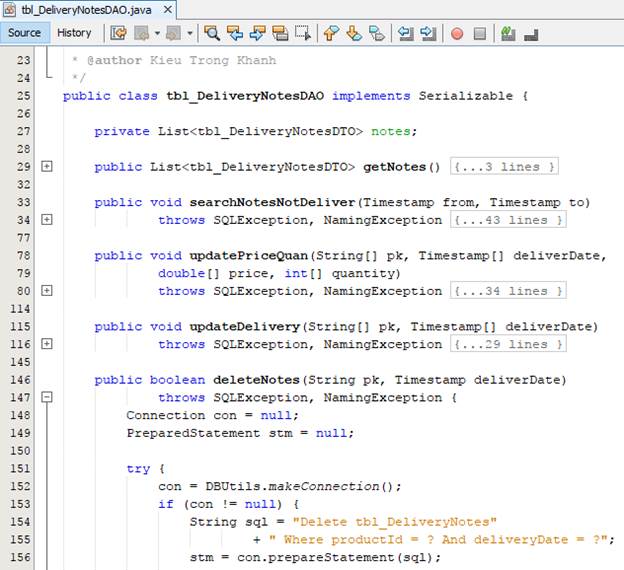Viewport: 624px width, 570px height.
Task: Click the folded {...43 lines} placeholder
Action: pyautogui.click(x=508, y=220)
